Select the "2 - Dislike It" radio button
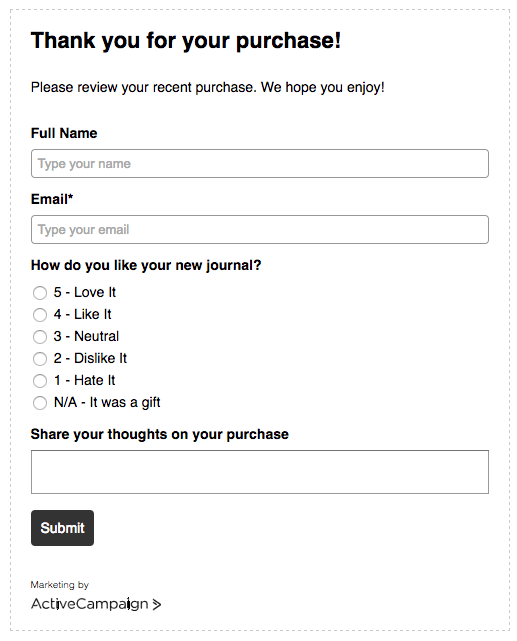The image size is (517, 641). [40, 359]
